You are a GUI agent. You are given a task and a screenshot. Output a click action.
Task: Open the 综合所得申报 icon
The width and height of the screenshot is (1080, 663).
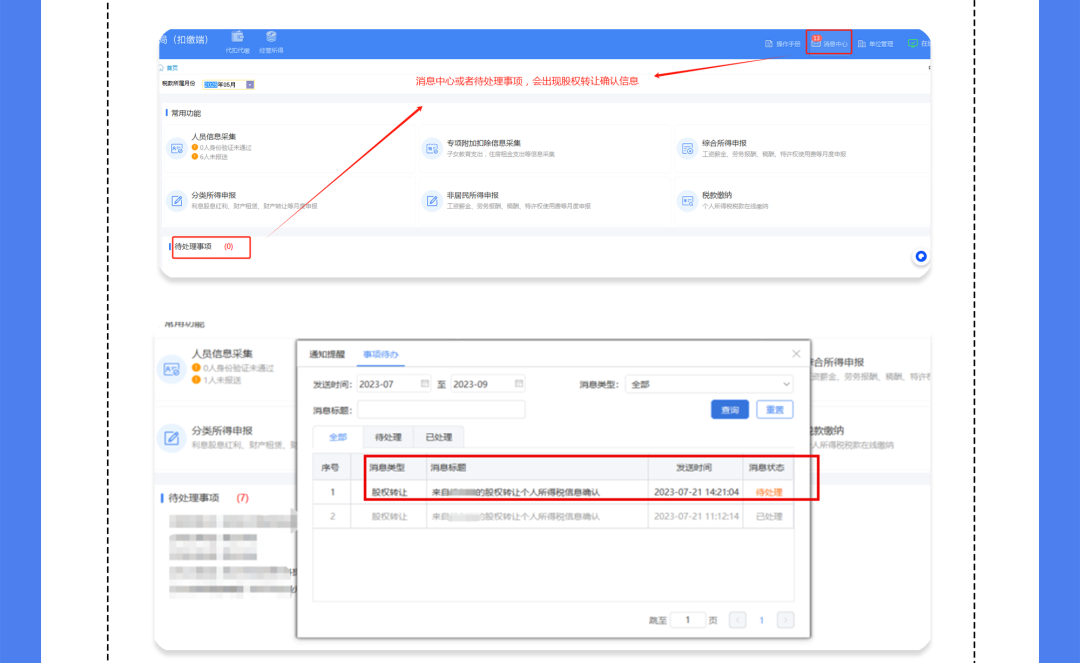[687, 148]
